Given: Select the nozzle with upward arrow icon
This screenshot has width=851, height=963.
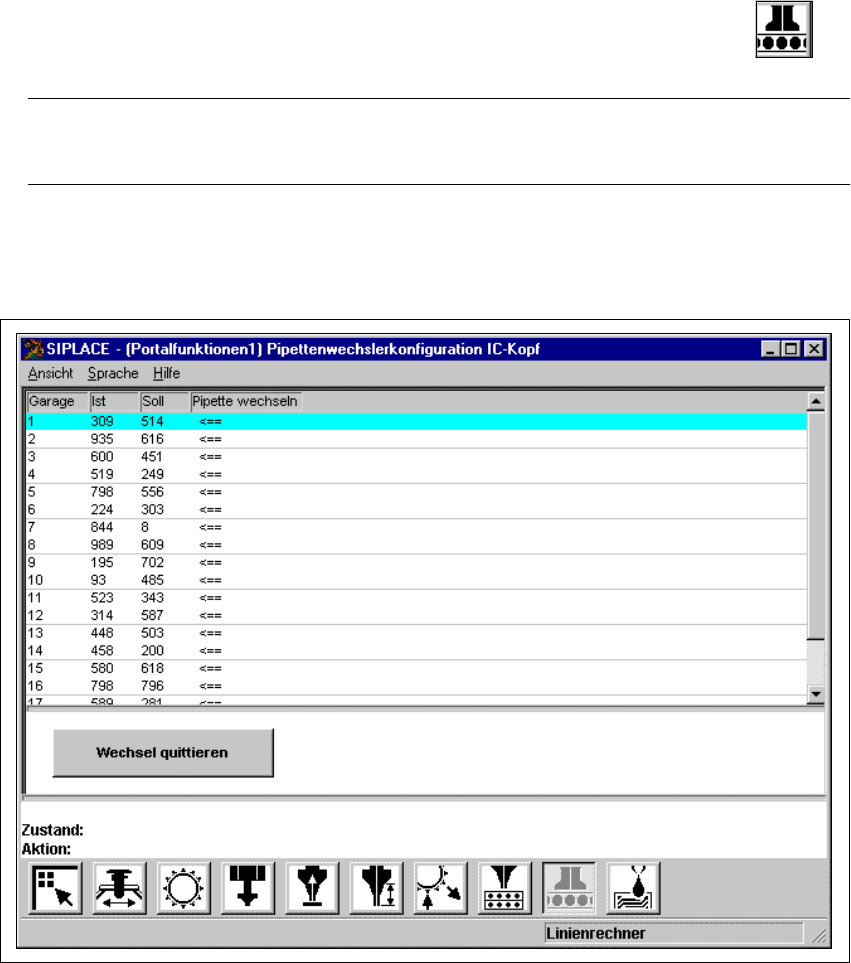Looking at the screenshot, I should [x=312, y=888].
